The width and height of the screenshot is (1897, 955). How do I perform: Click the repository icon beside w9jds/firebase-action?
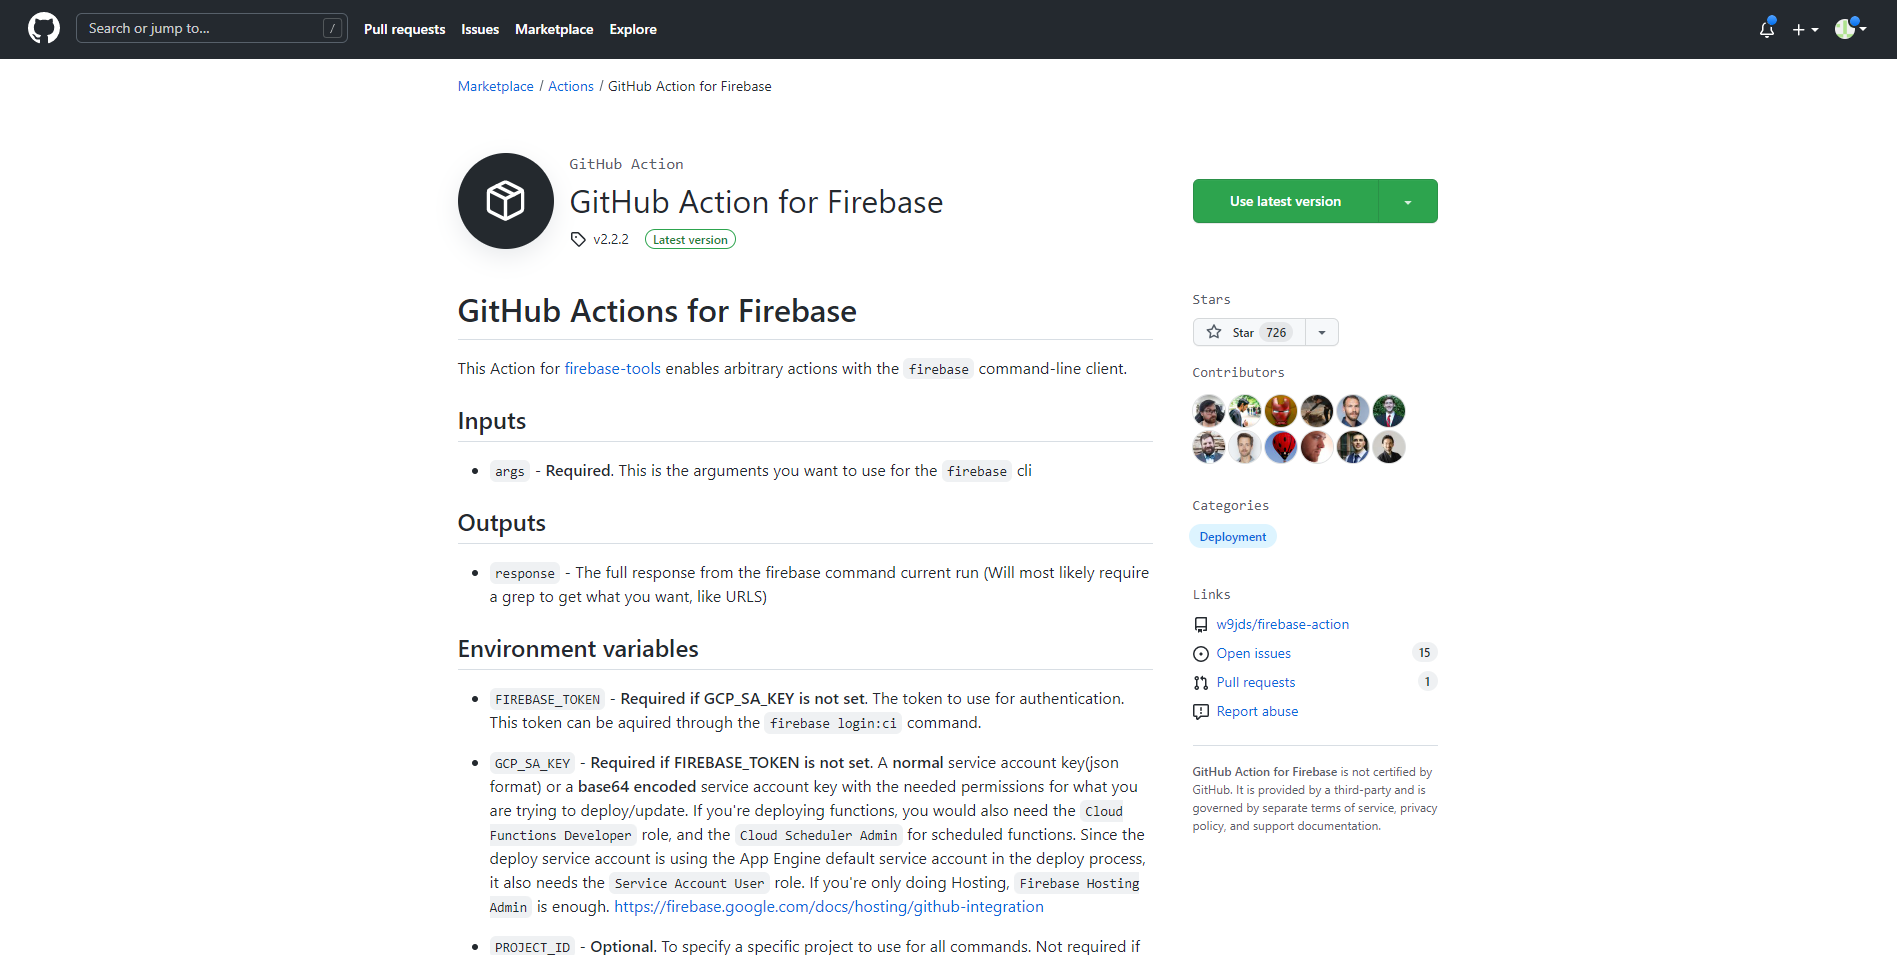point(1201,625)
